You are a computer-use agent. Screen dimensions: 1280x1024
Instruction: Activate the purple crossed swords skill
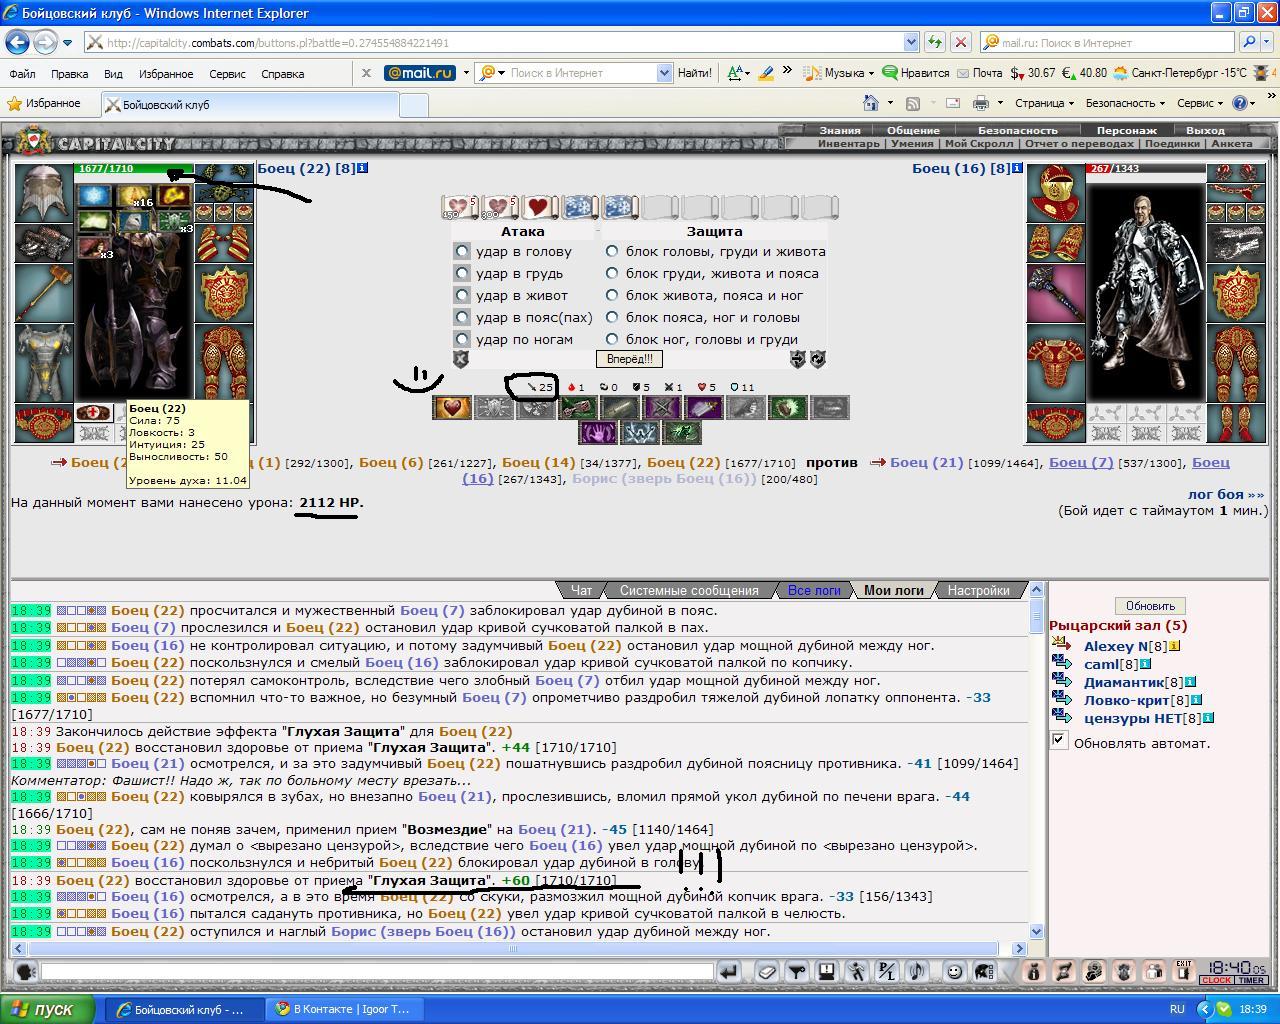click(662, 407)
